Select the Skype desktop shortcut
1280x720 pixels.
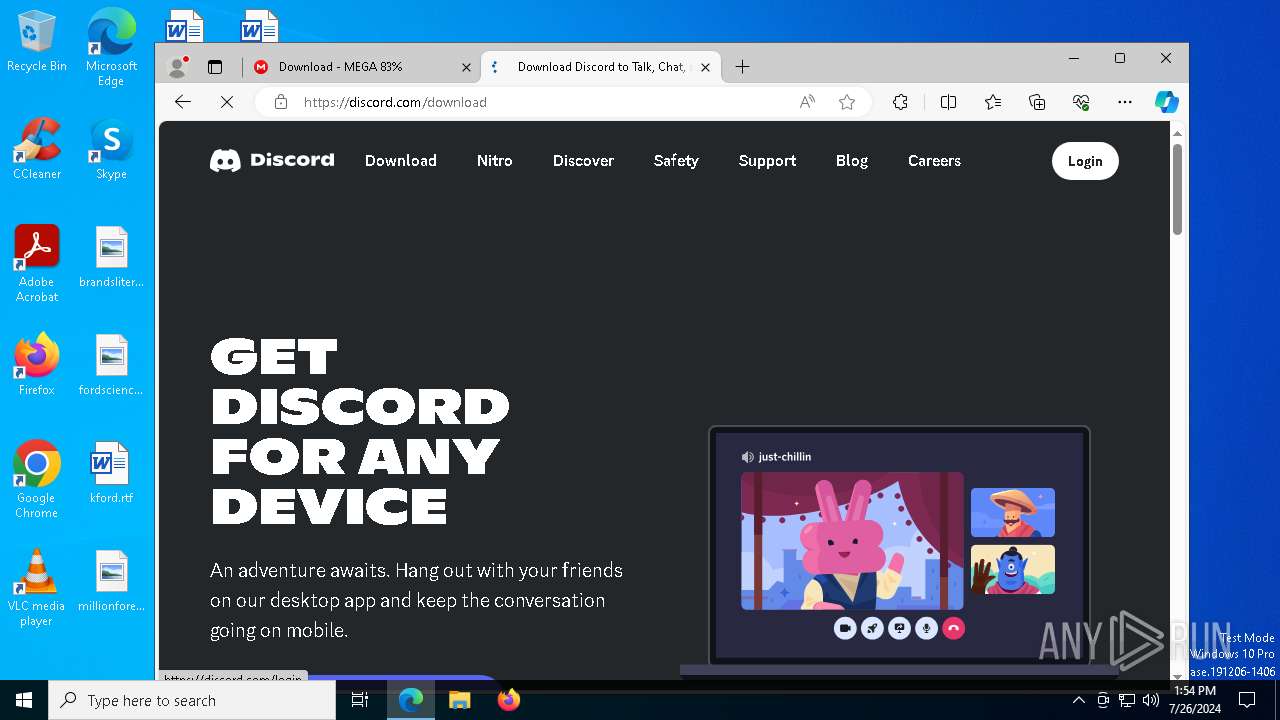tap(111, 148)
